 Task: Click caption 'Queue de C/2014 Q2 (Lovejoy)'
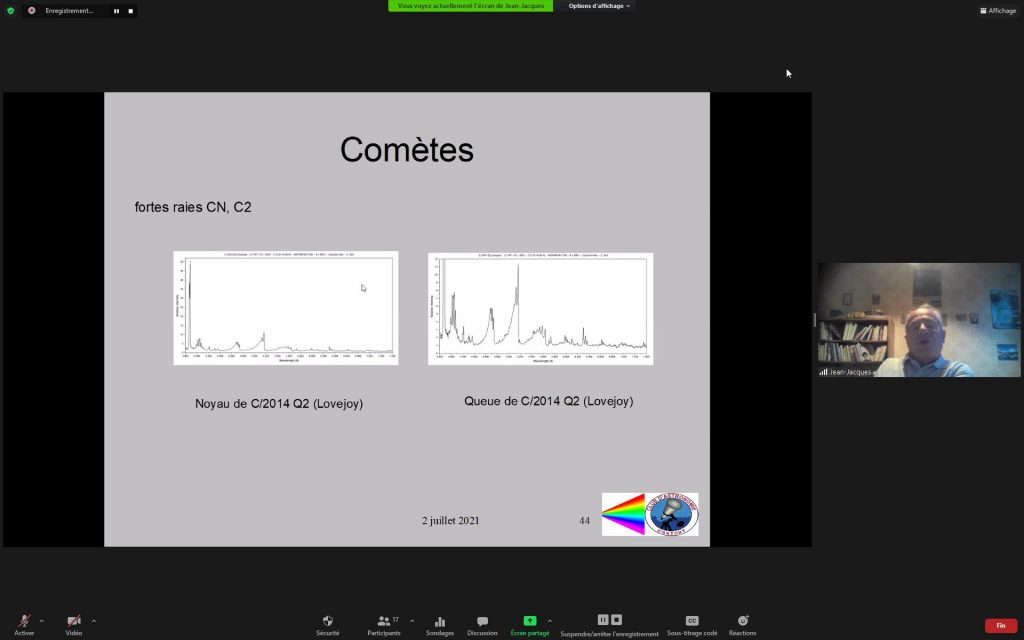point(549,401)
